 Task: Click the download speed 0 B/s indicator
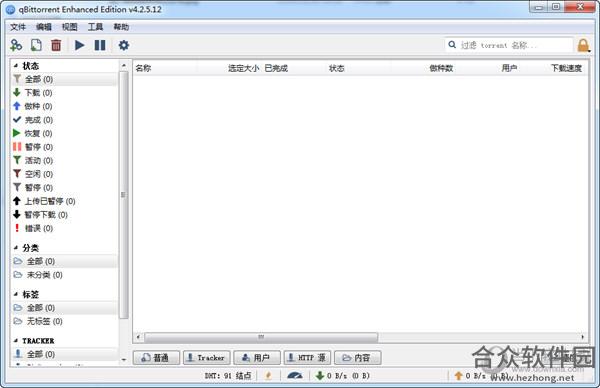(x=343, y=376)
